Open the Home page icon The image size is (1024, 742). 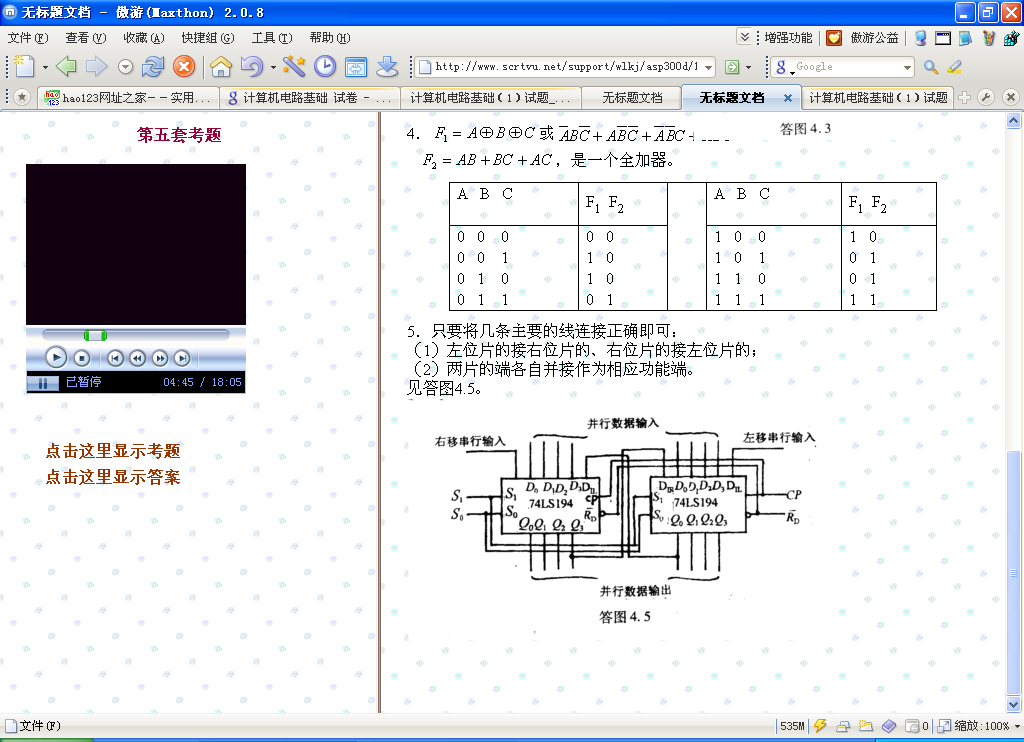[x=221, y=67]
